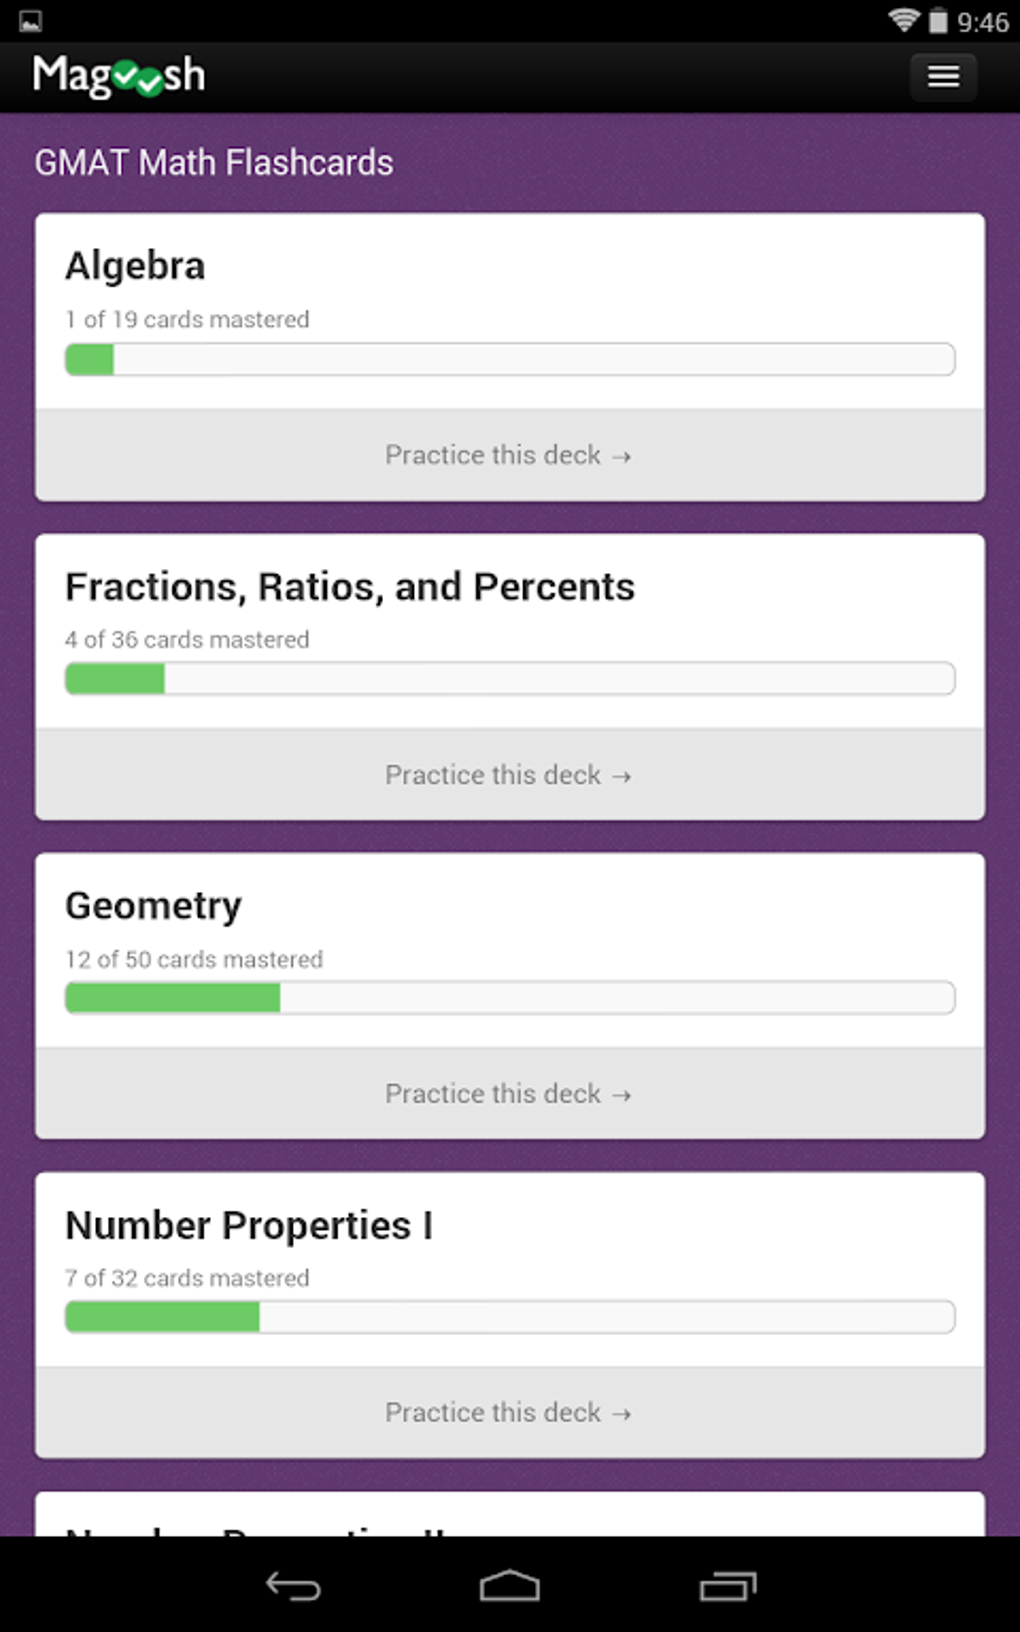The image size is (1020, 1632).
Task: Open the hamburger menu
Action: [943, 77]
